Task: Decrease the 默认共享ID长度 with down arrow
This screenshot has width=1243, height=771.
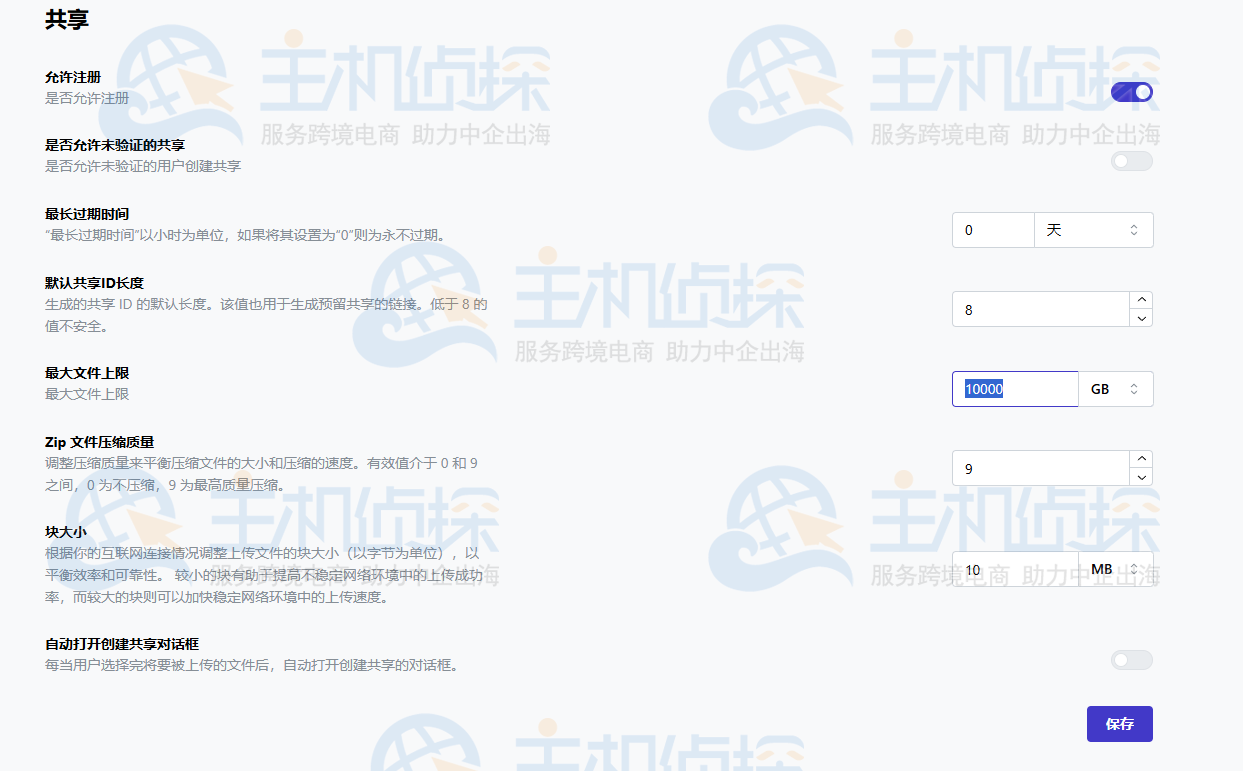Action: pos(1142,318)
